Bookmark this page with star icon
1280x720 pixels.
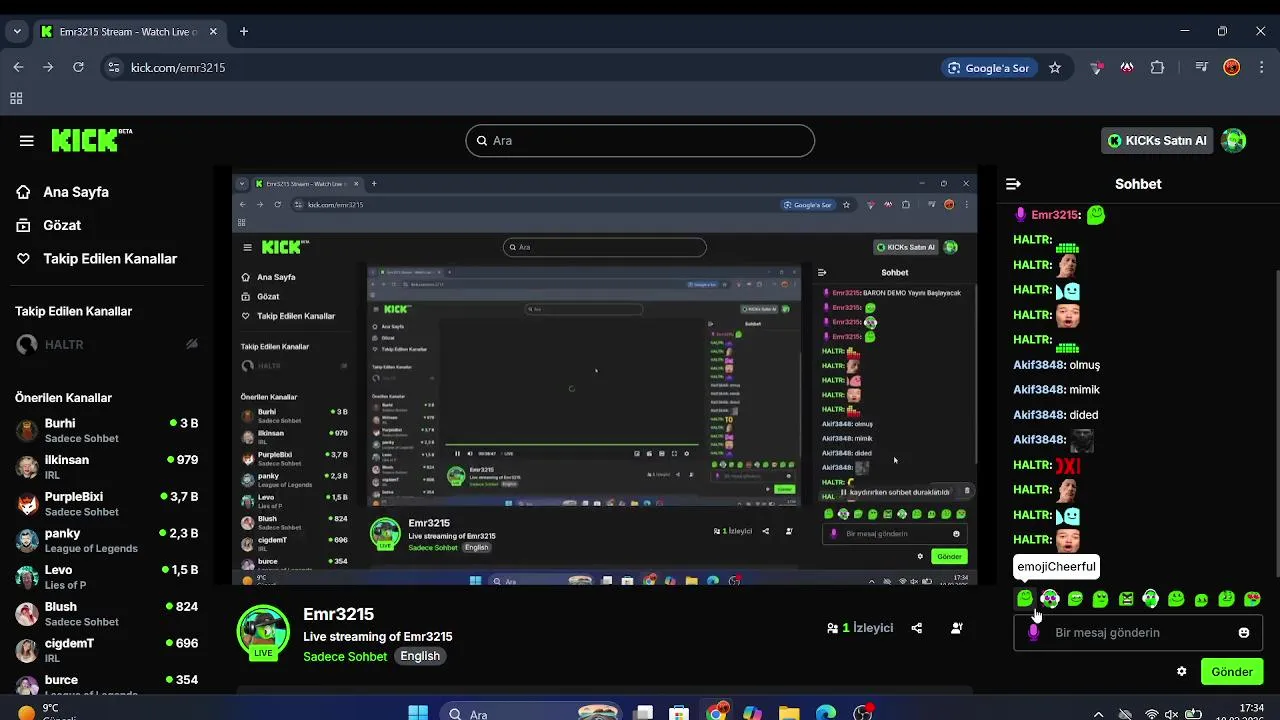tap(1055, 68)
